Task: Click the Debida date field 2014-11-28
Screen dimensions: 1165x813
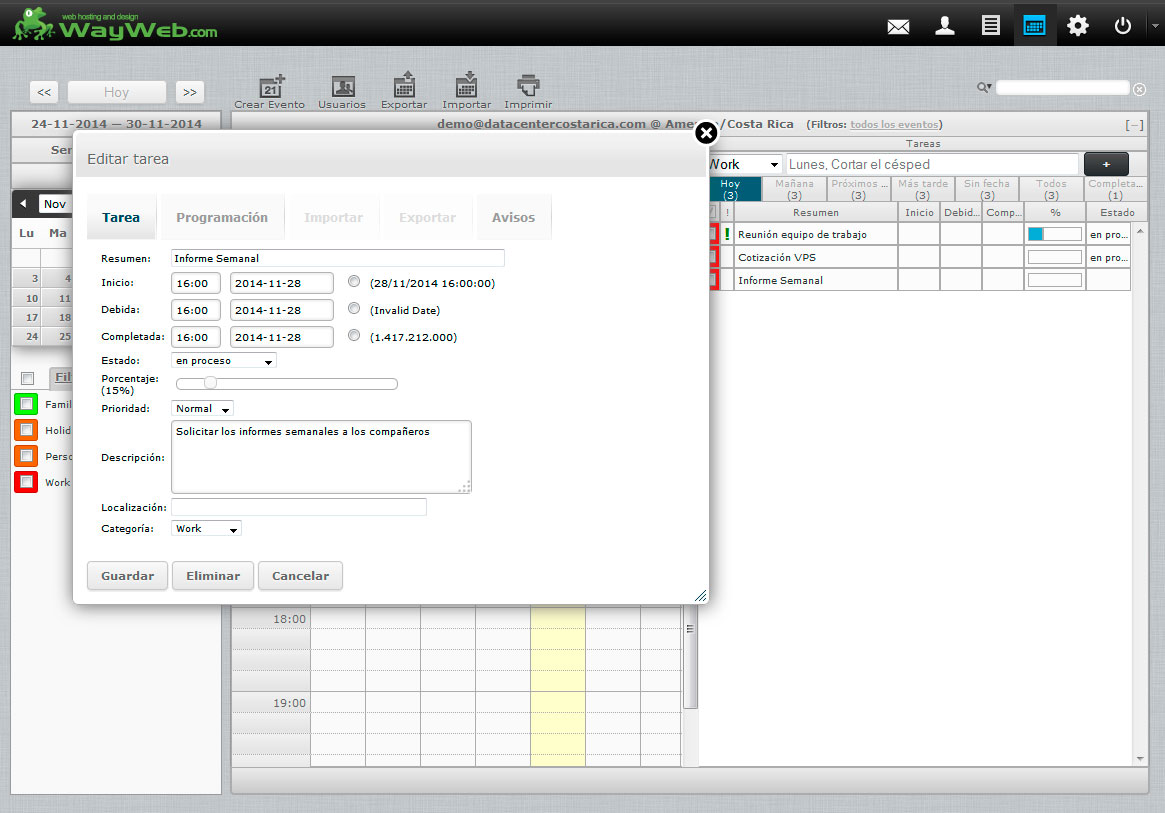Action: tap(282, 310)
